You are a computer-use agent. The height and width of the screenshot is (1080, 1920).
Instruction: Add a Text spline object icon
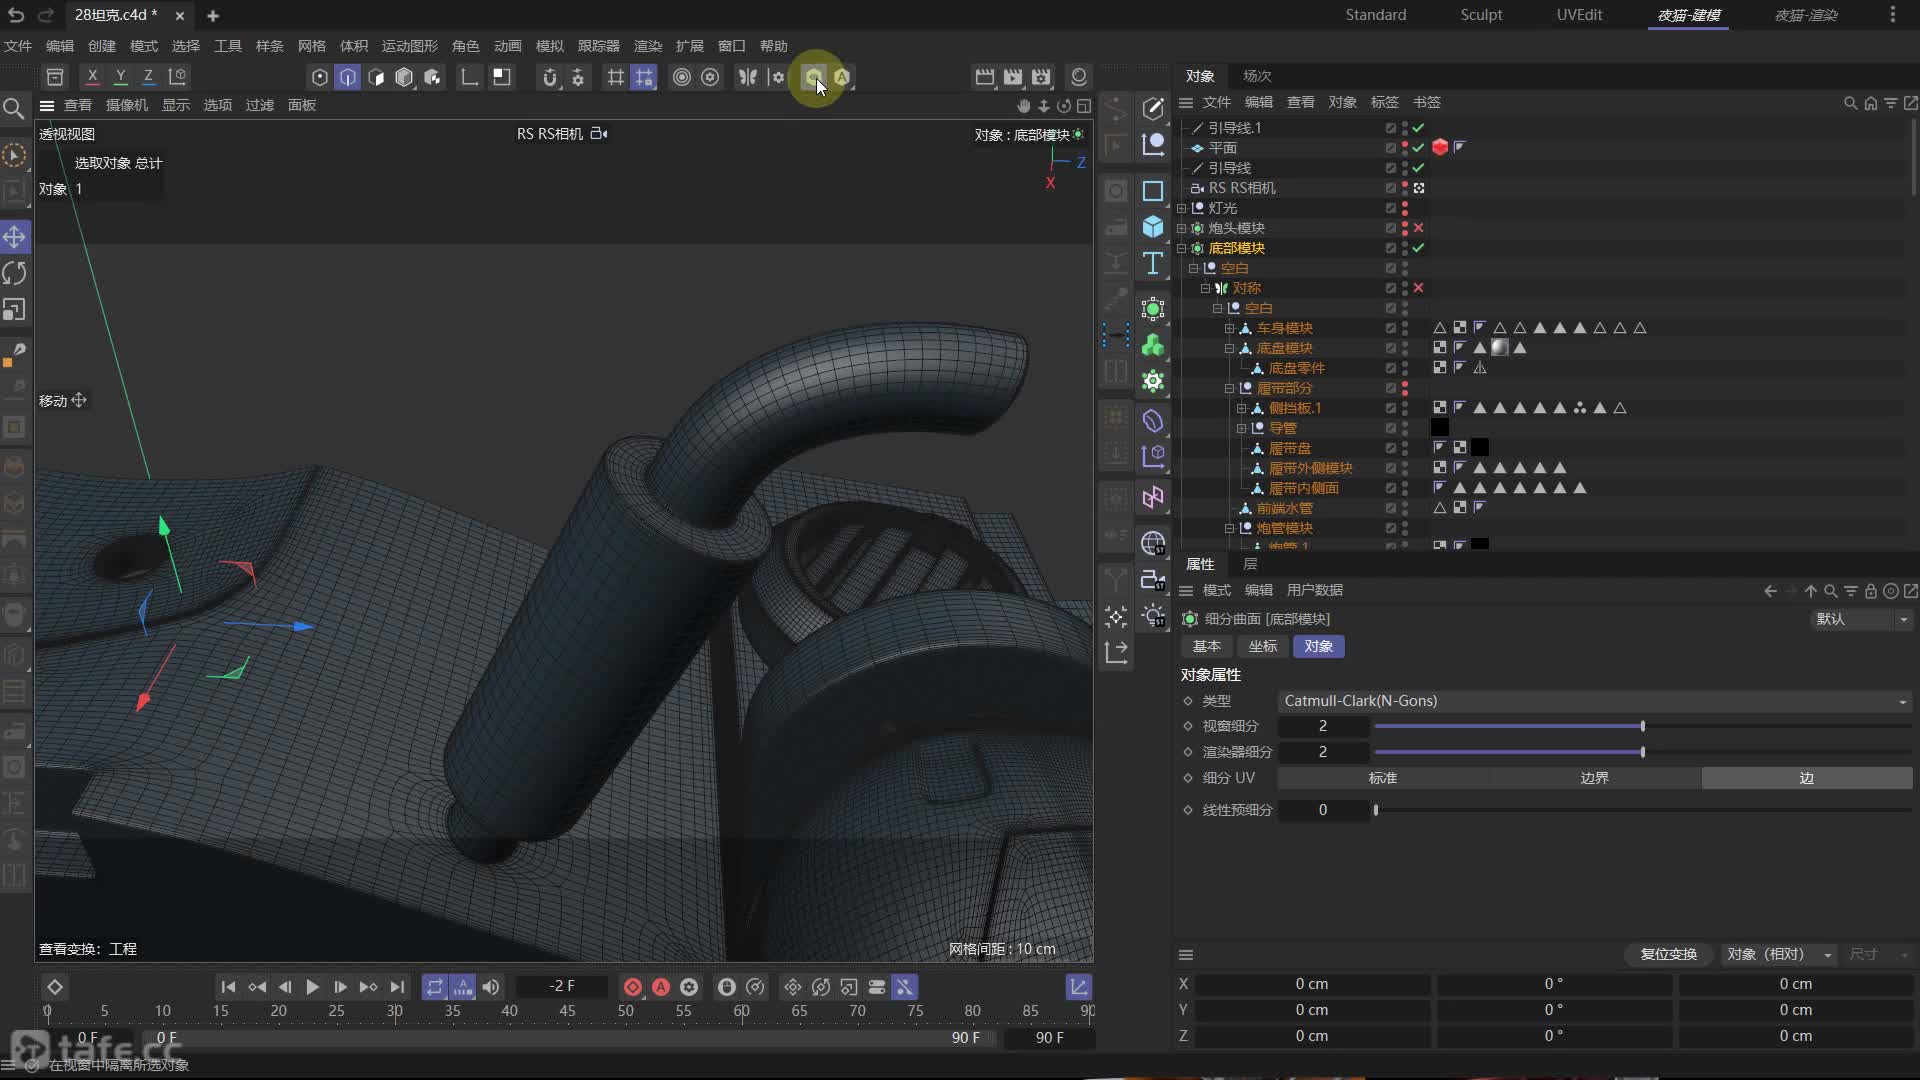pos(1153,263)
